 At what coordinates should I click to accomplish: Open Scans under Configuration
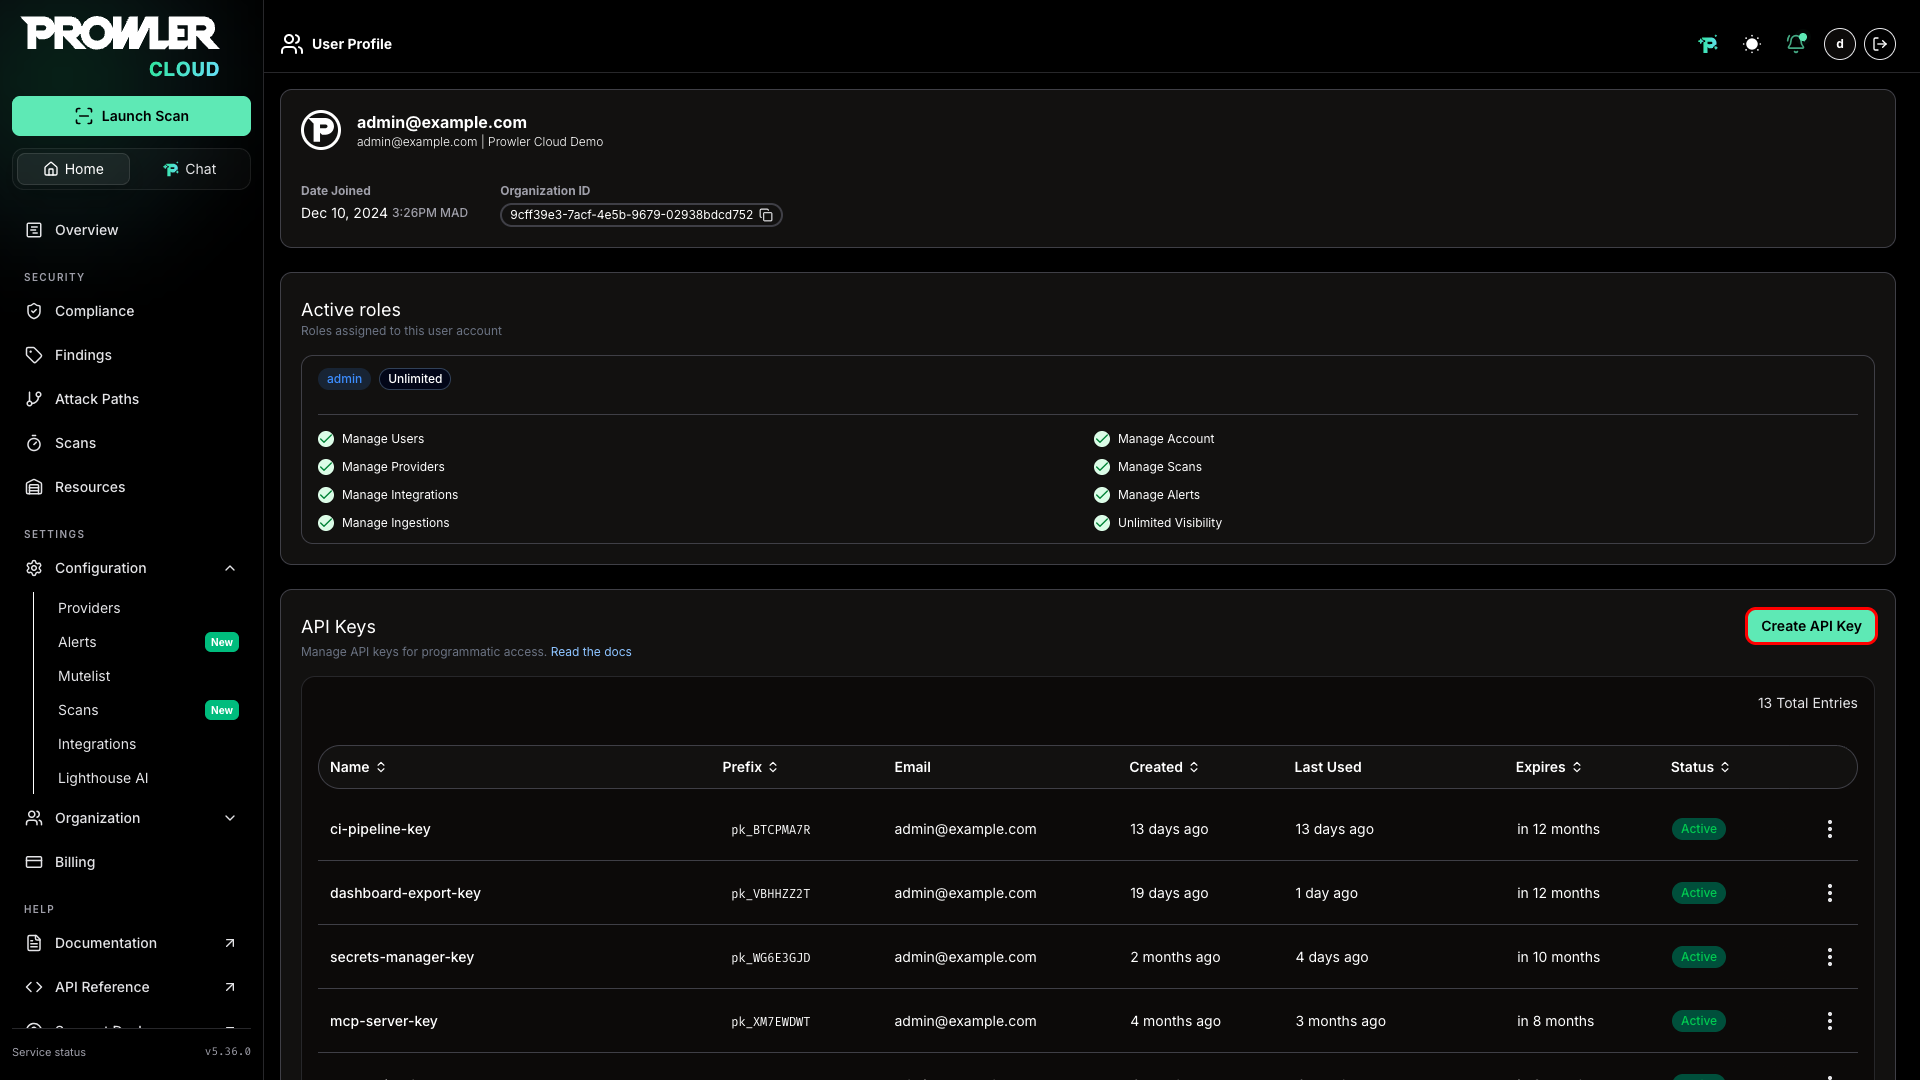pos(78,710)
